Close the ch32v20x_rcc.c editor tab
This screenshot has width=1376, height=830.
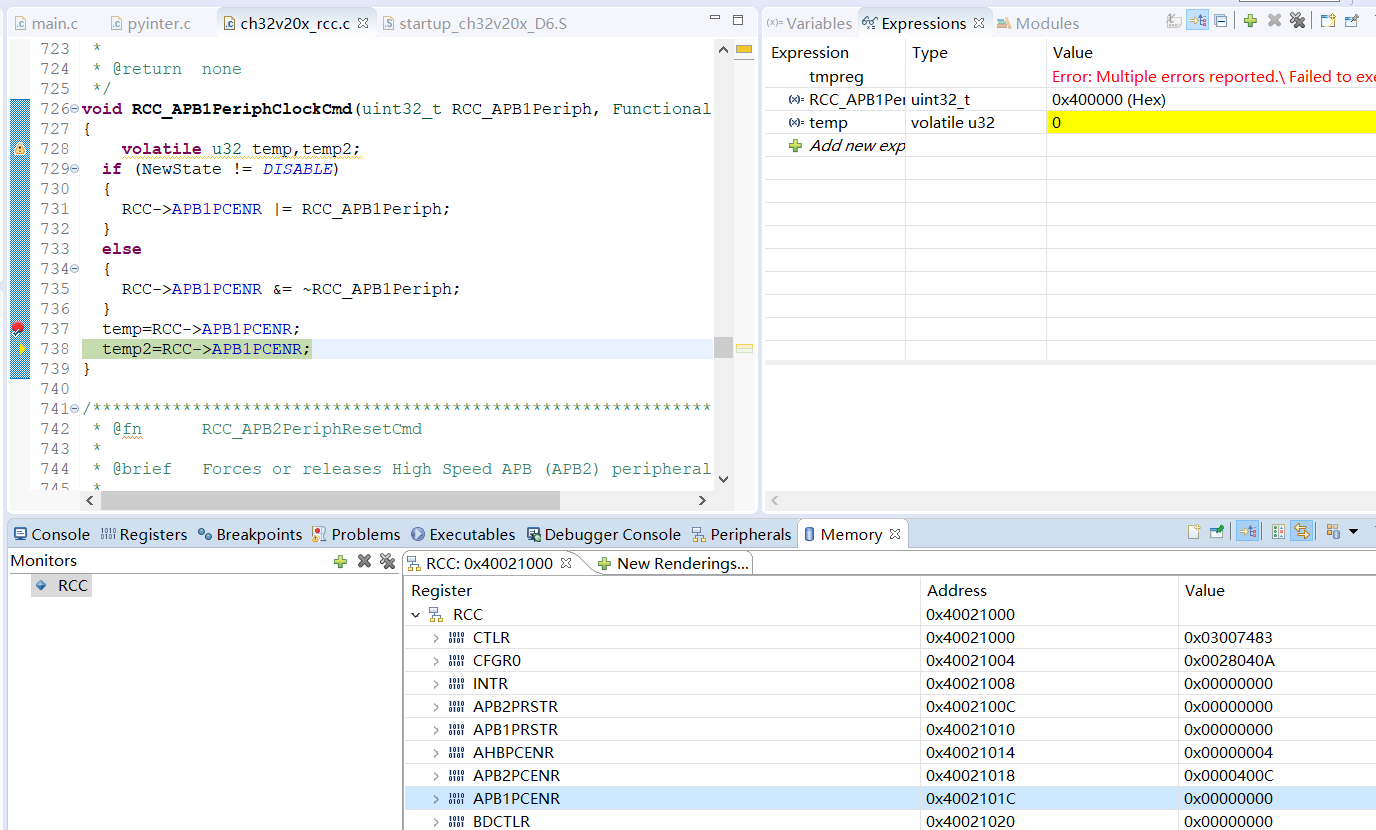click(362, 23)
